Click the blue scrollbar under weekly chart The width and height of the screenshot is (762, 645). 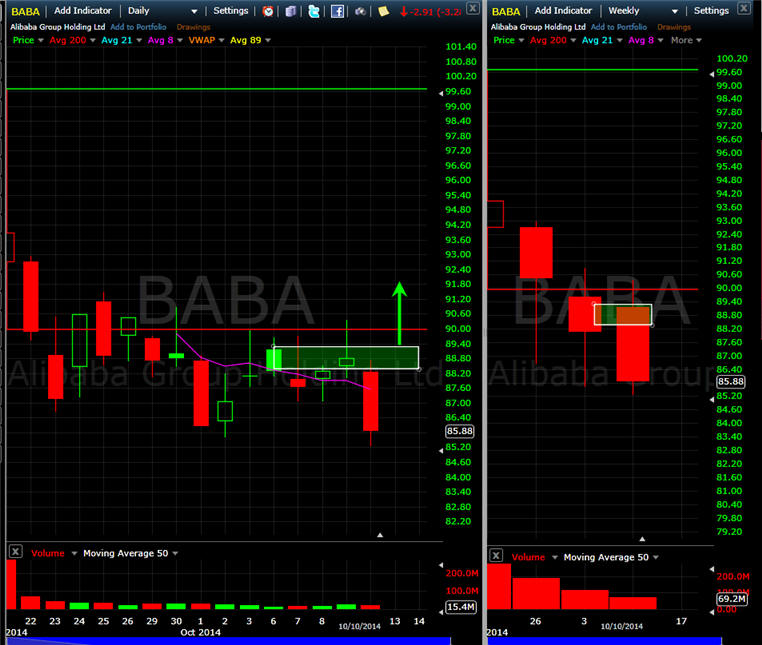pyautogui.click(x=605, y=641)
